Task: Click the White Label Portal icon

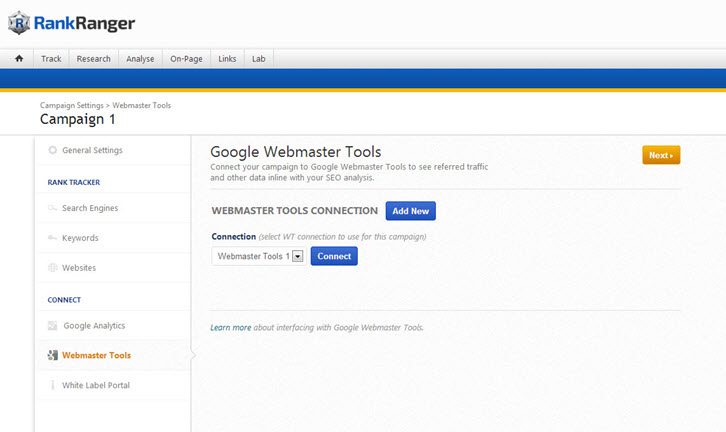Action: [53, 385]
